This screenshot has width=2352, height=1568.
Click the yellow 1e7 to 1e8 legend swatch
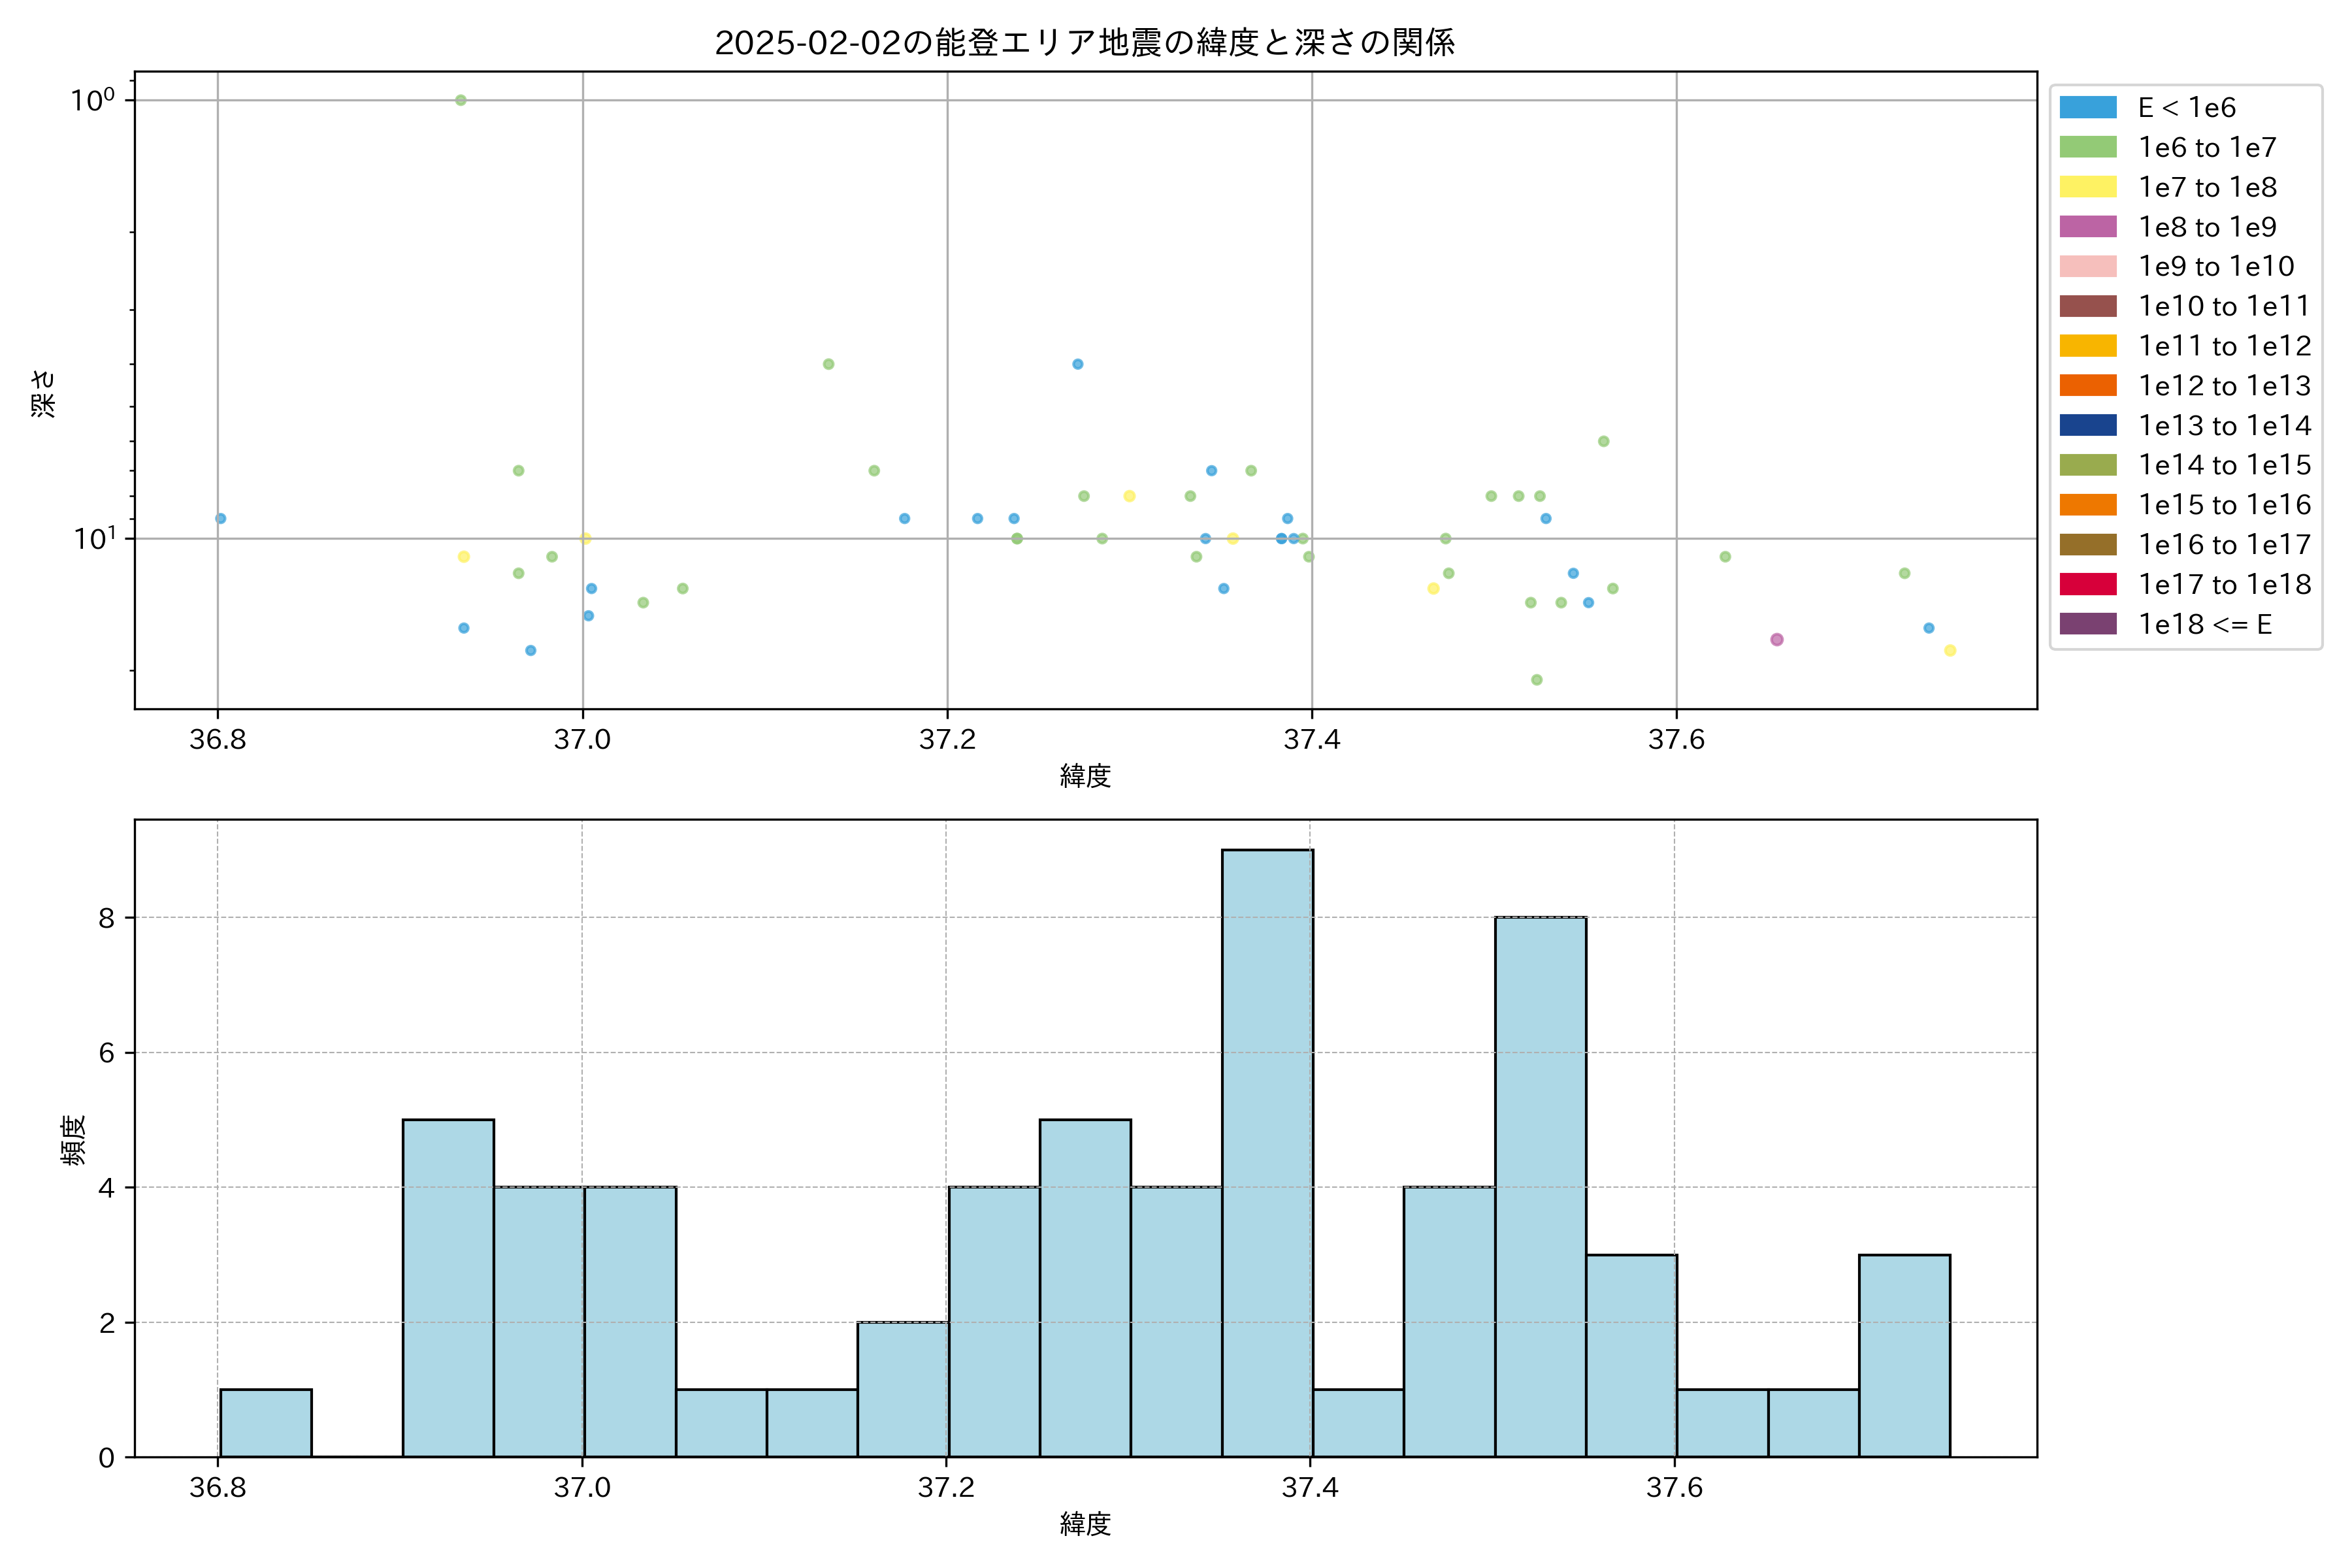click(x=2088, y=187)
